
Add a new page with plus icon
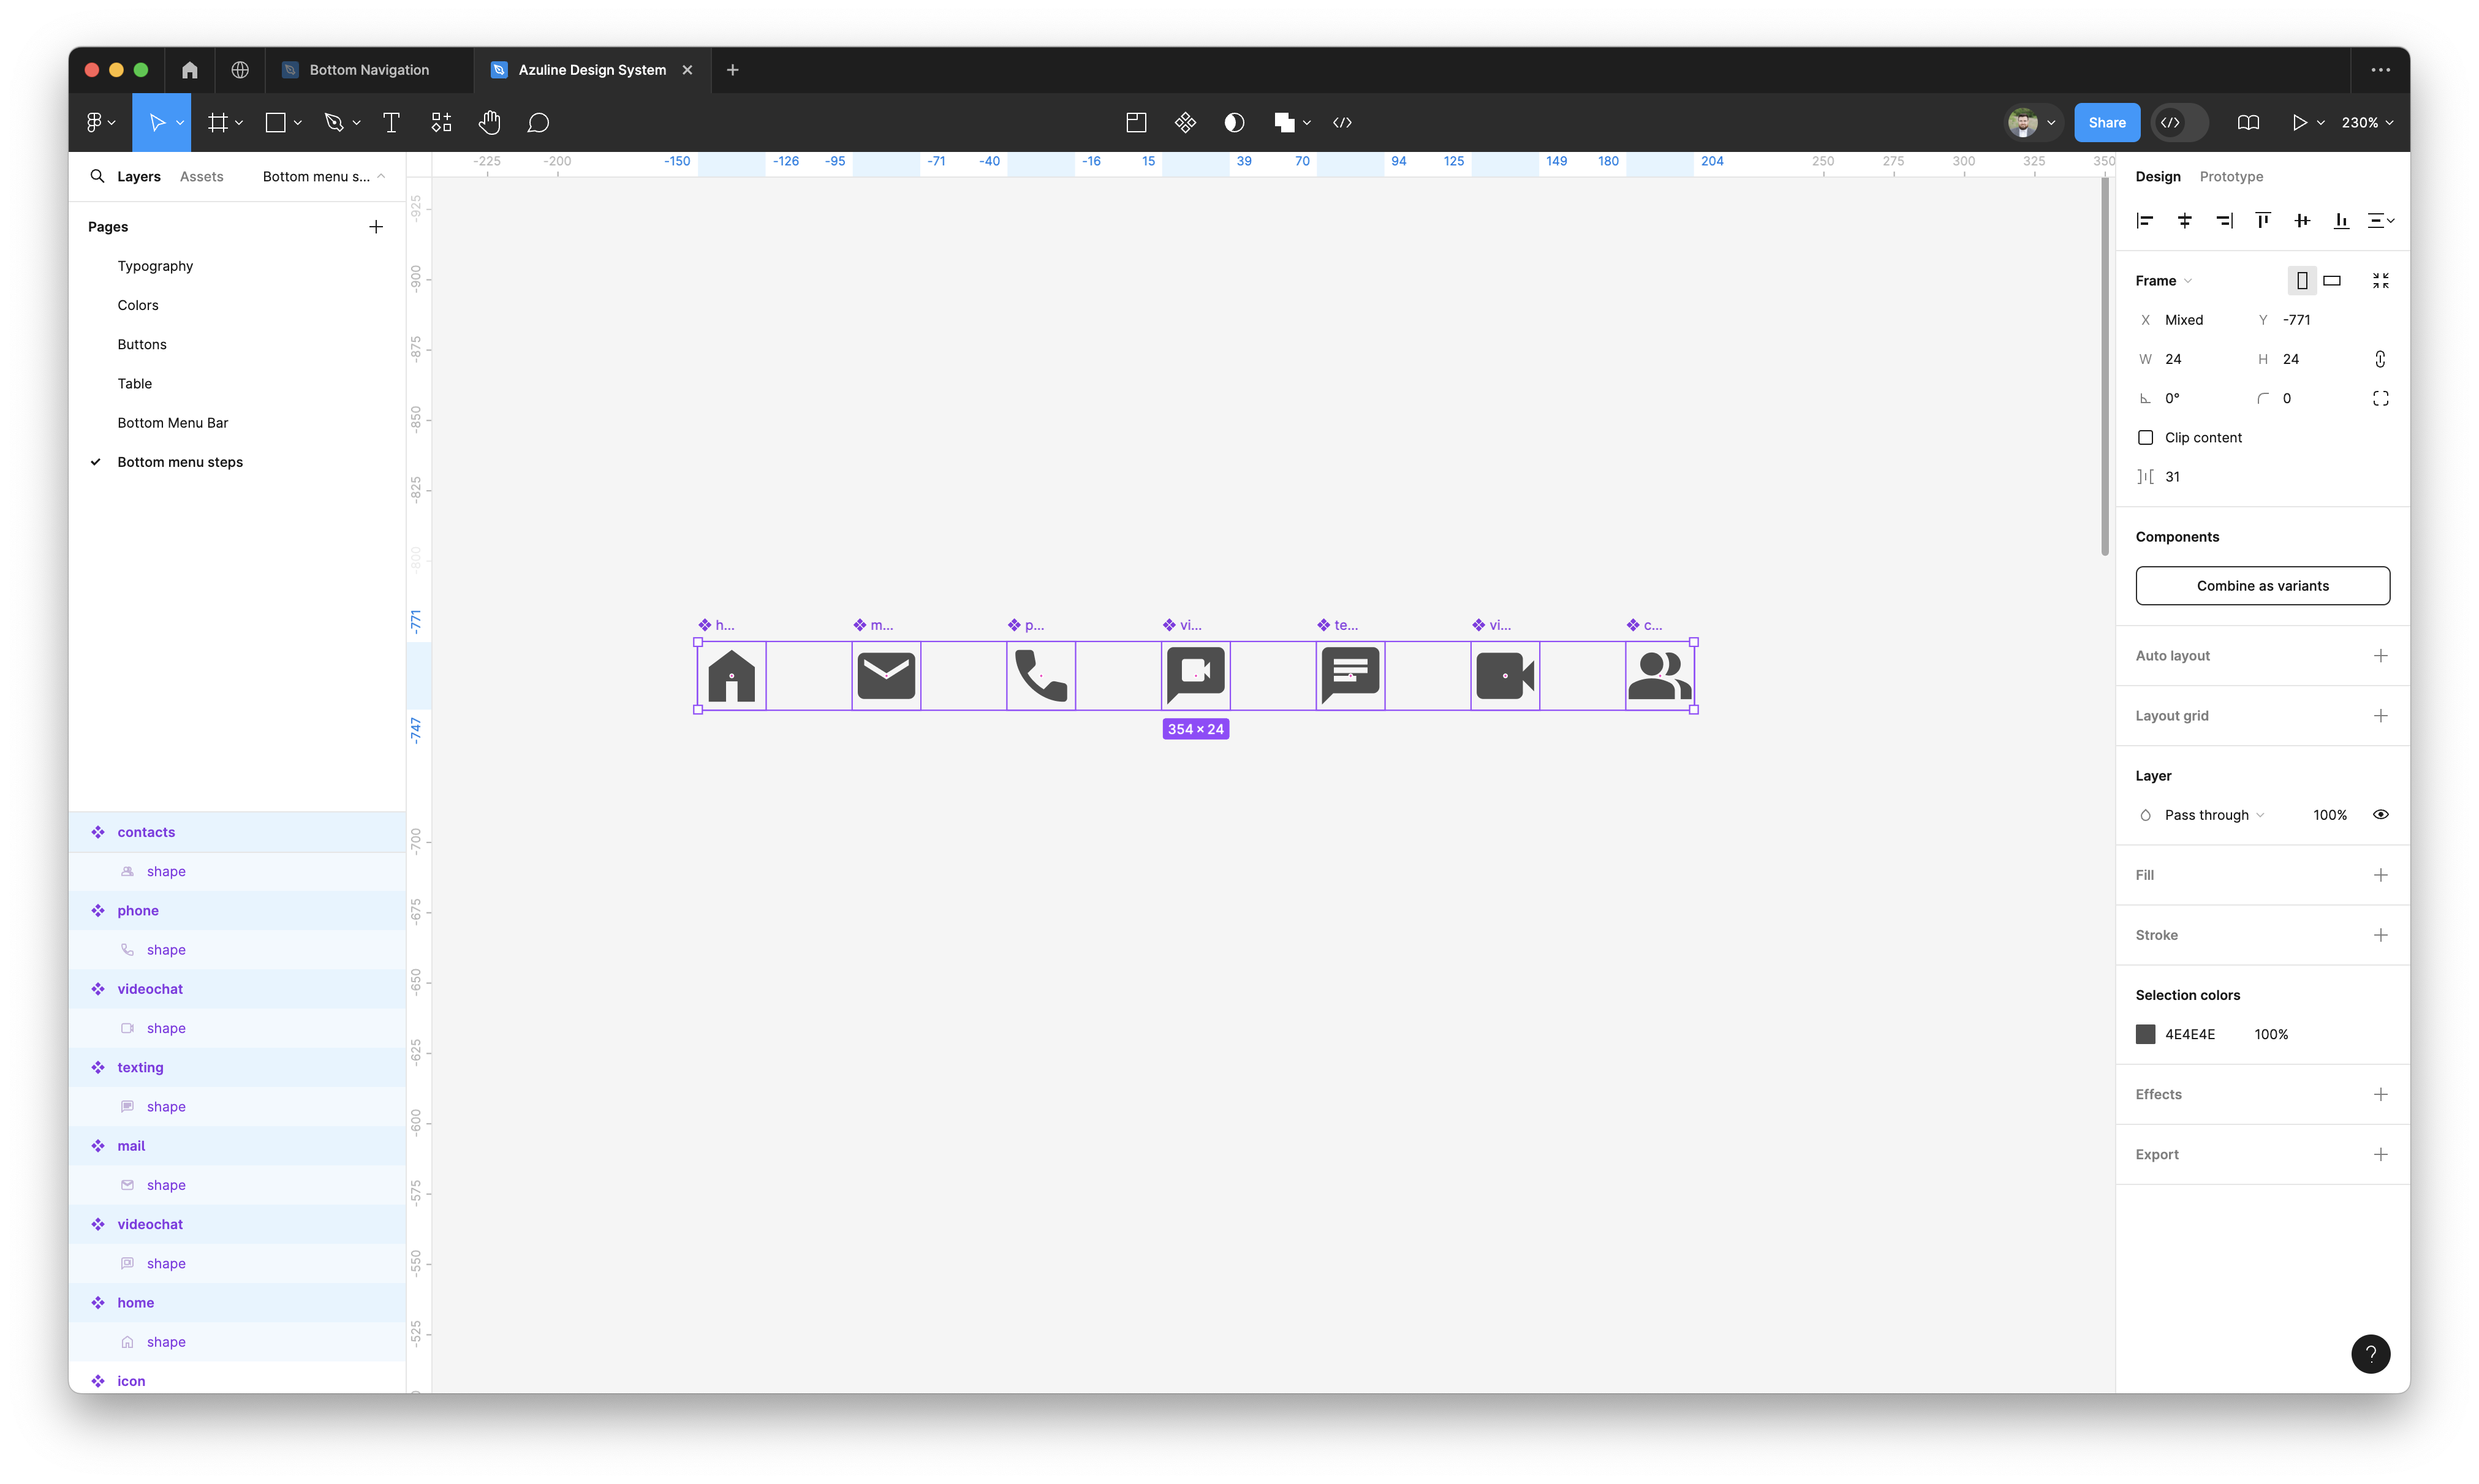[x=376, y=227]
